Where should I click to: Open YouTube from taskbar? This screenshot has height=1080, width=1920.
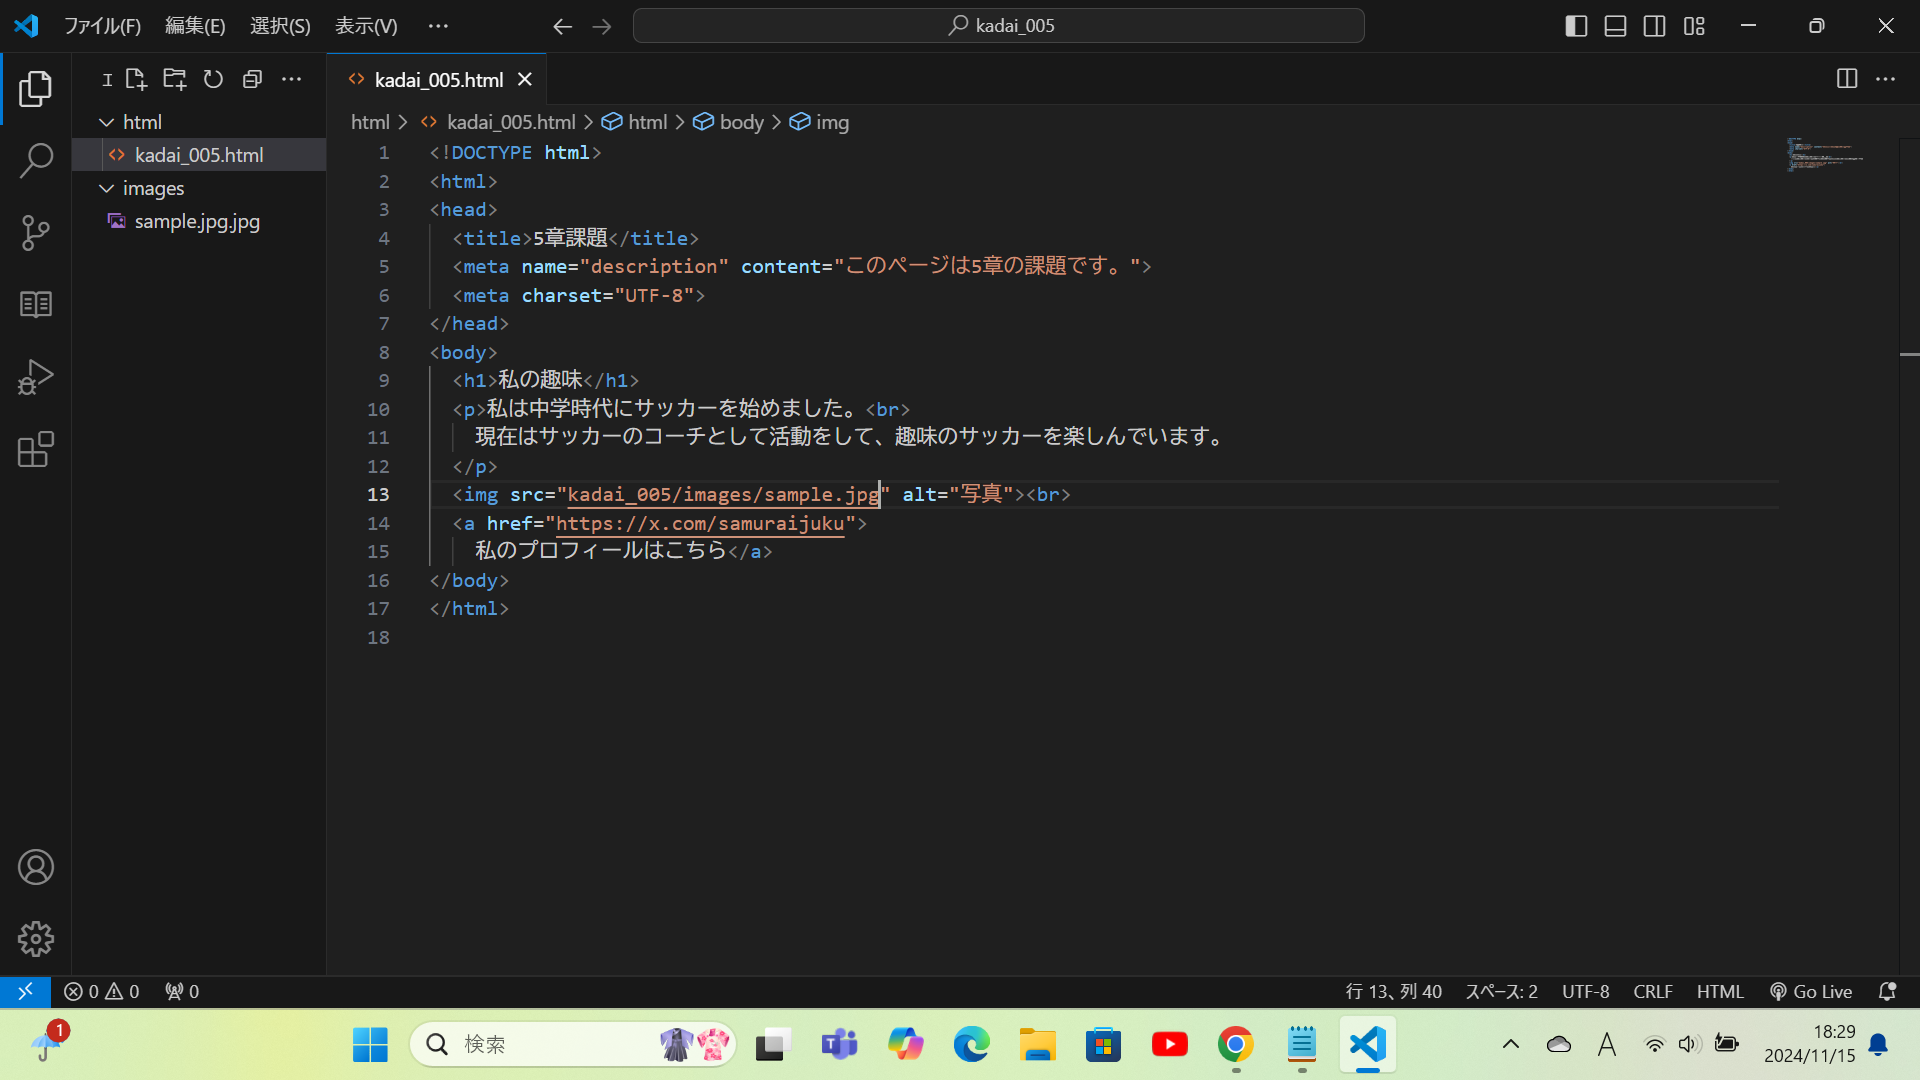coord(1170,1045)
